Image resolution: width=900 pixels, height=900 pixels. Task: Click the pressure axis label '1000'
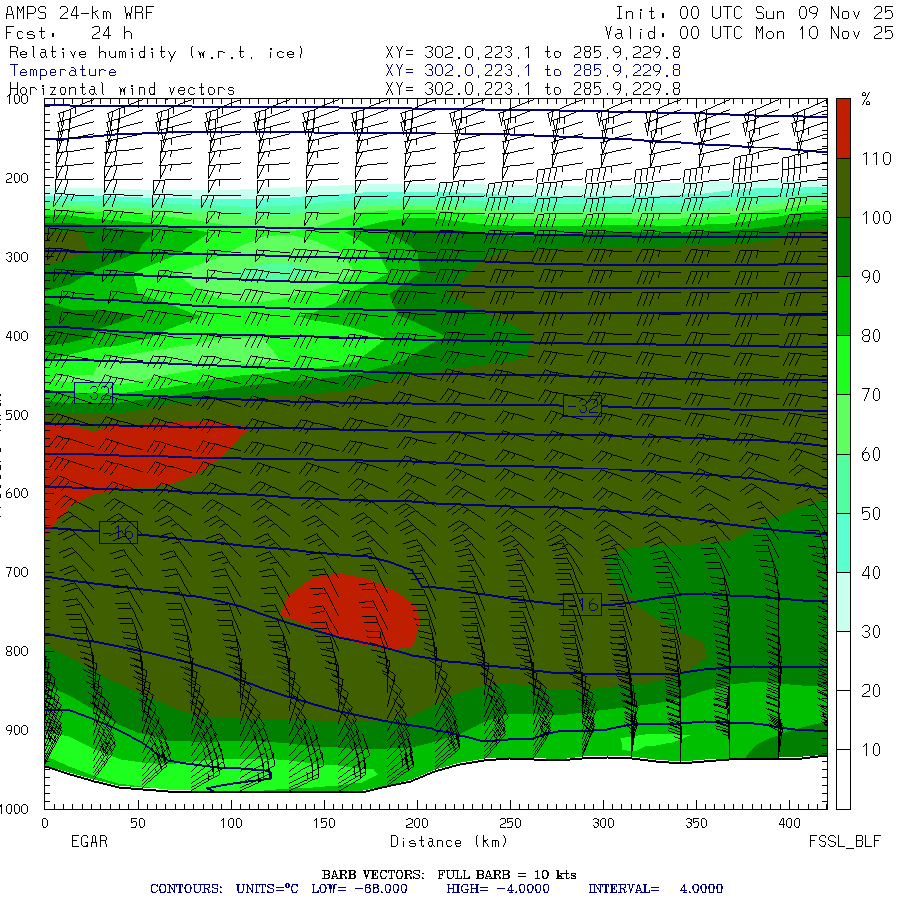point(14,809)
